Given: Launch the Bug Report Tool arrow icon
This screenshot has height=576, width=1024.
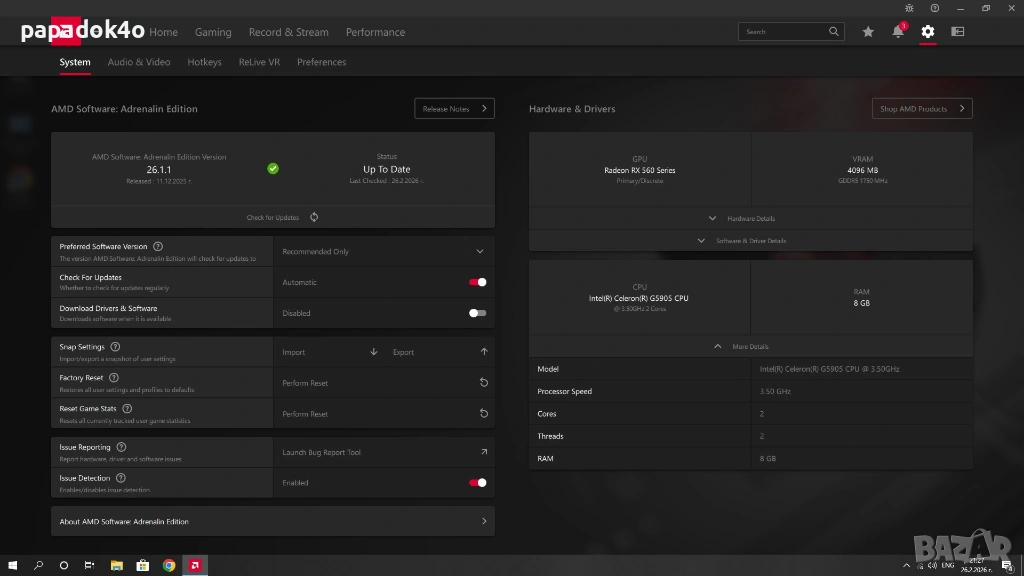Looking at the screenshot, I should coord(484,452).
